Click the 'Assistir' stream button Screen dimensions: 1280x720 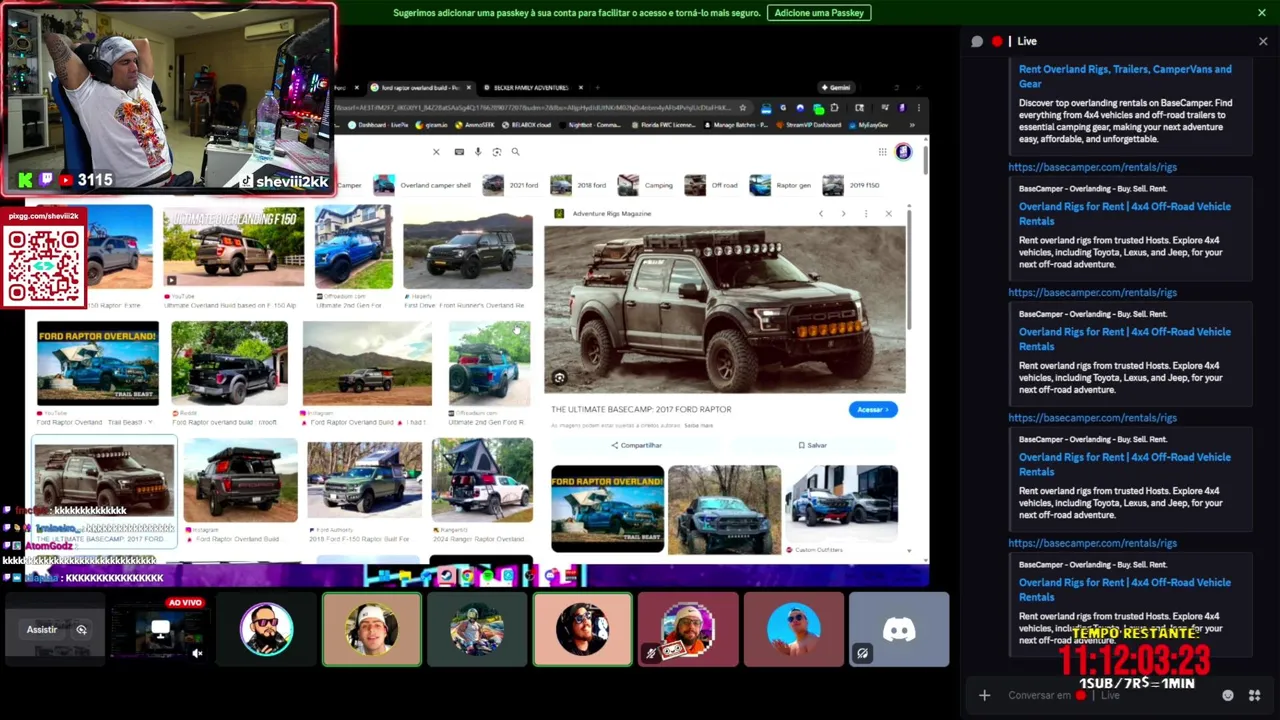point(42,630)
